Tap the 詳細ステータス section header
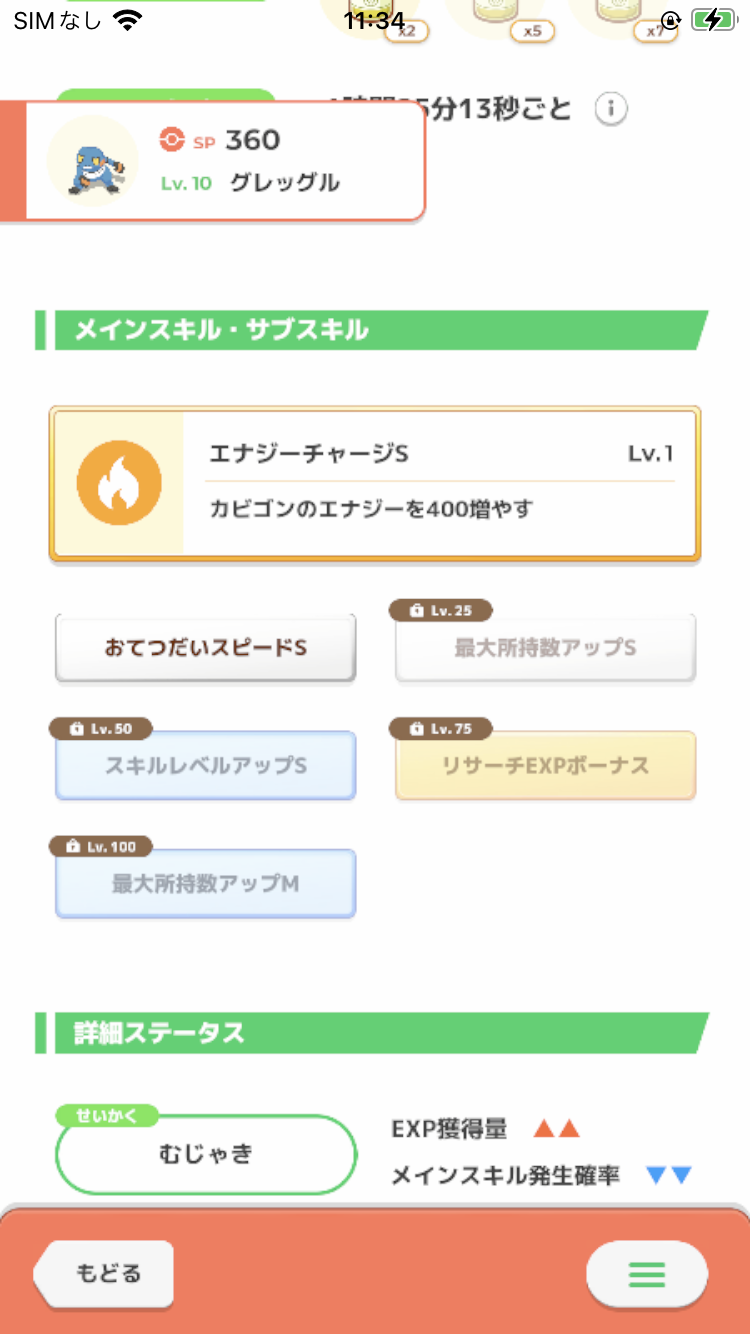 click(x=372, y=1033)
